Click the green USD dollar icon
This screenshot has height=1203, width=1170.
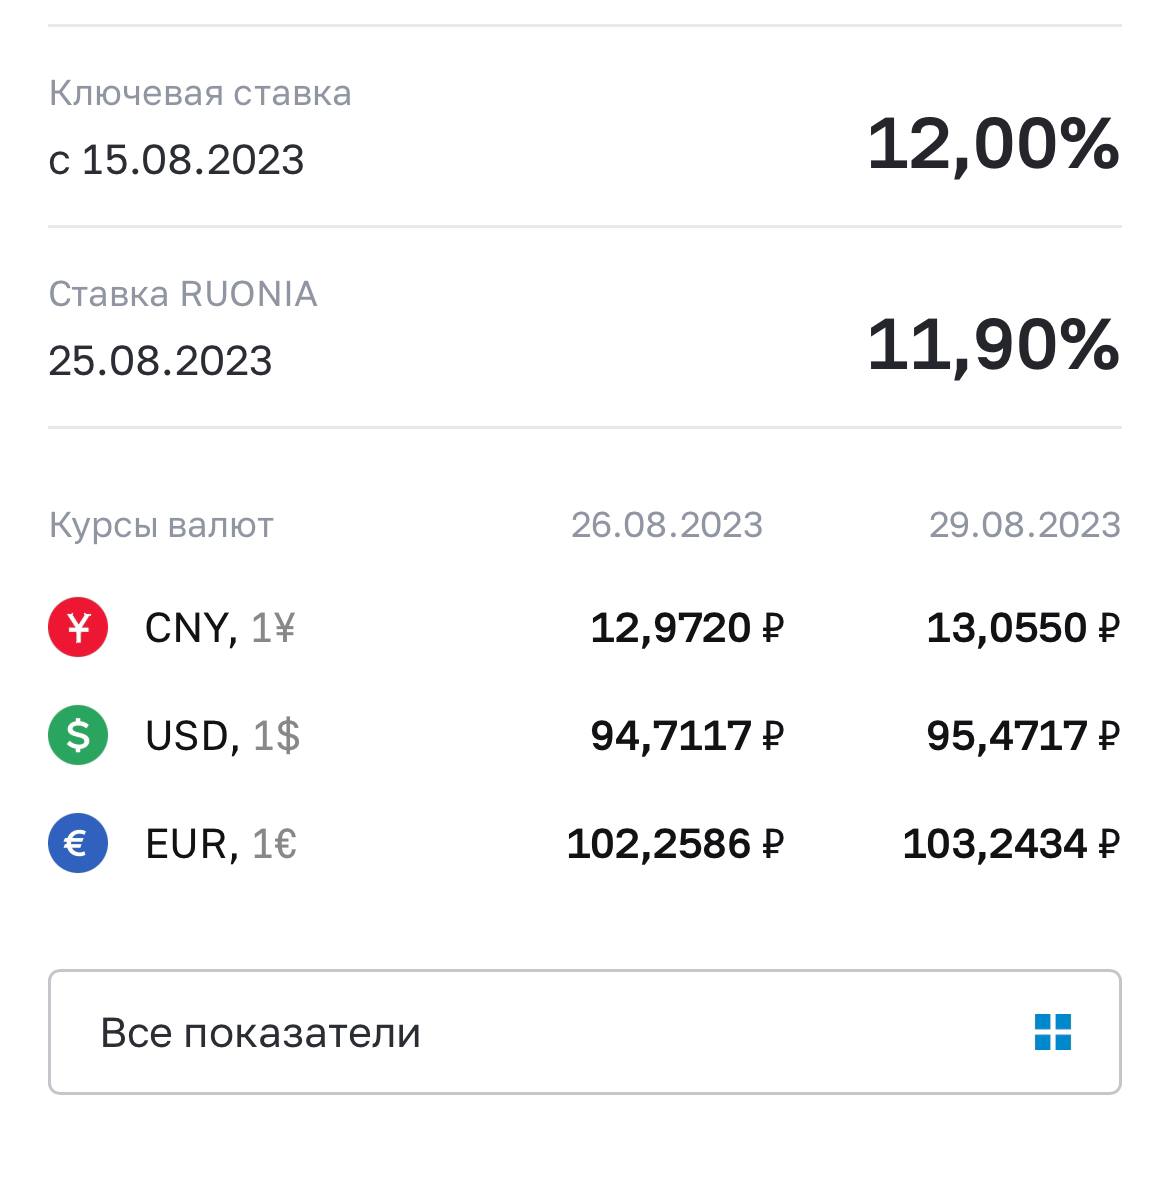tap(78, 736)
